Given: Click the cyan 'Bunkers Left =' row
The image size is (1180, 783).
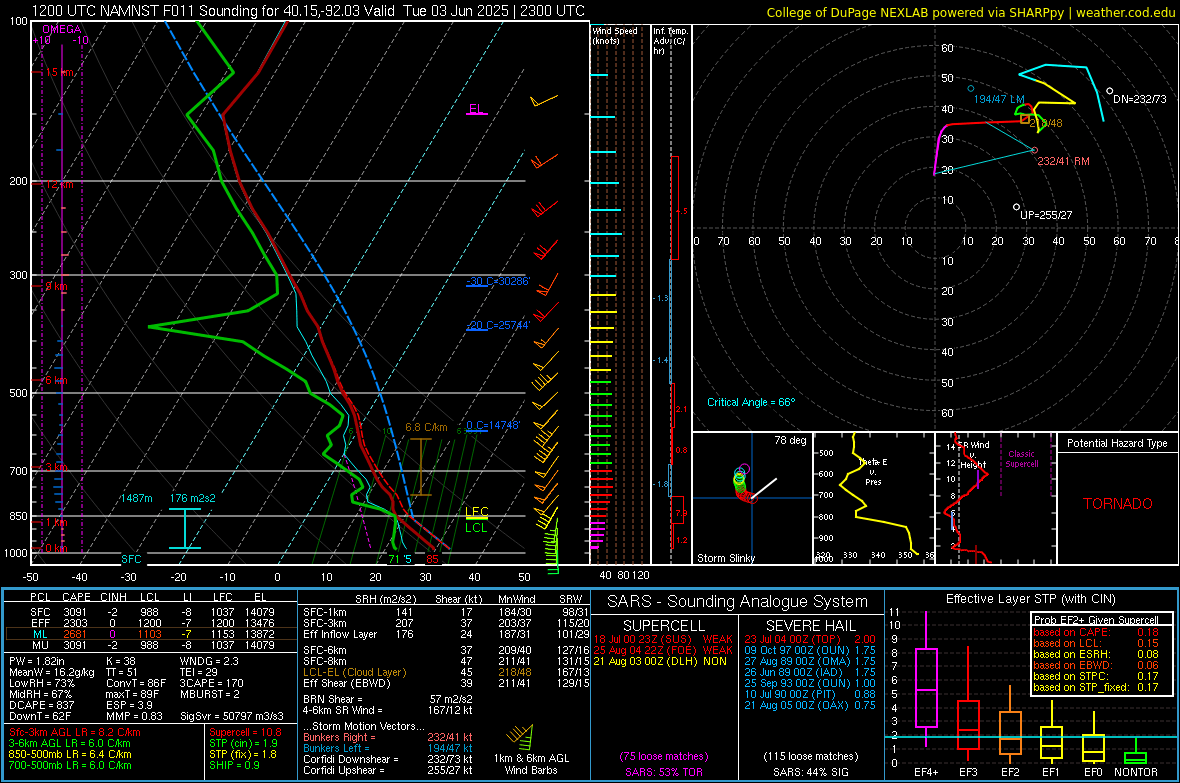Looking at the screenshot, I should point(388,748).
